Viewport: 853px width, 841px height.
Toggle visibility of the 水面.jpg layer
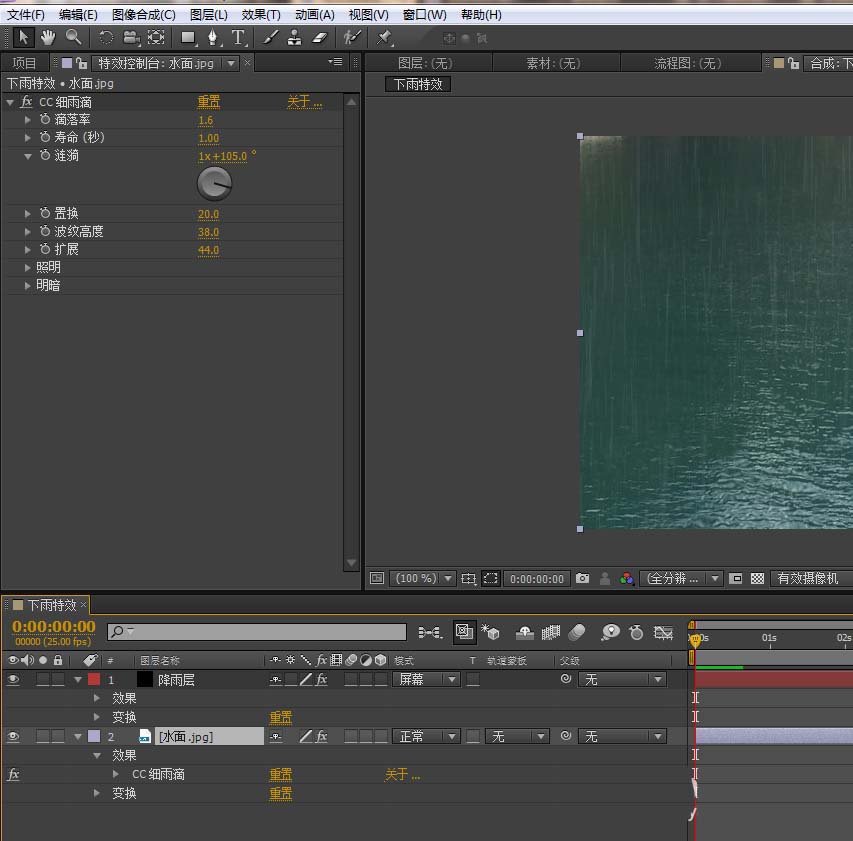coord(13,736)
